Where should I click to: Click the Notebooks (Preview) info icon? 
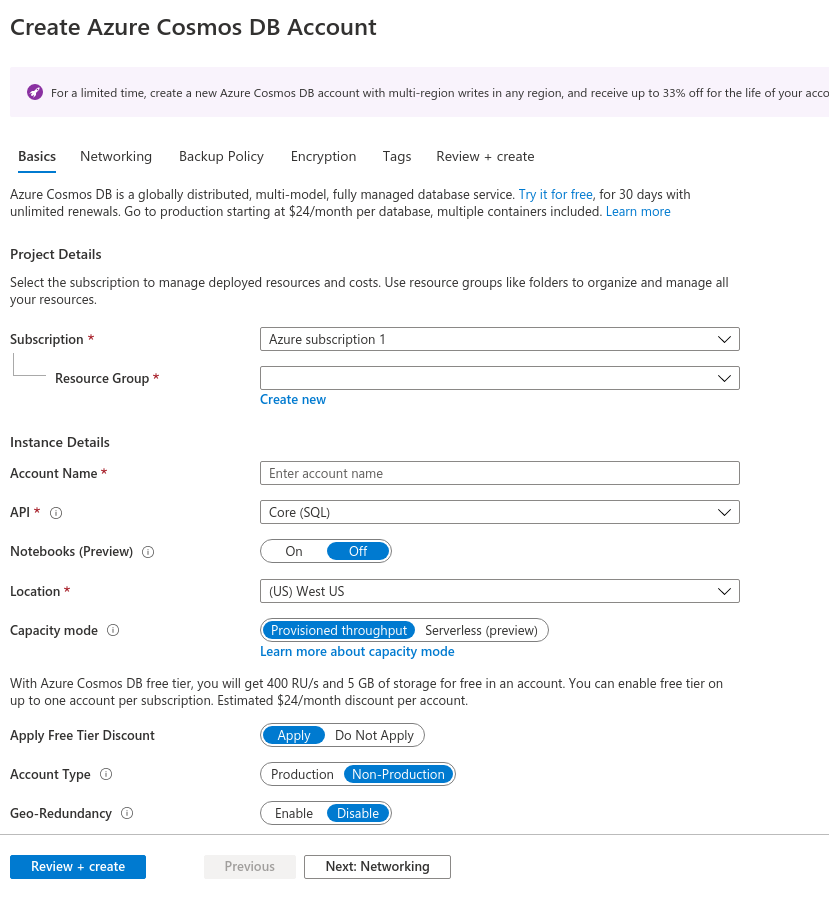148,552
